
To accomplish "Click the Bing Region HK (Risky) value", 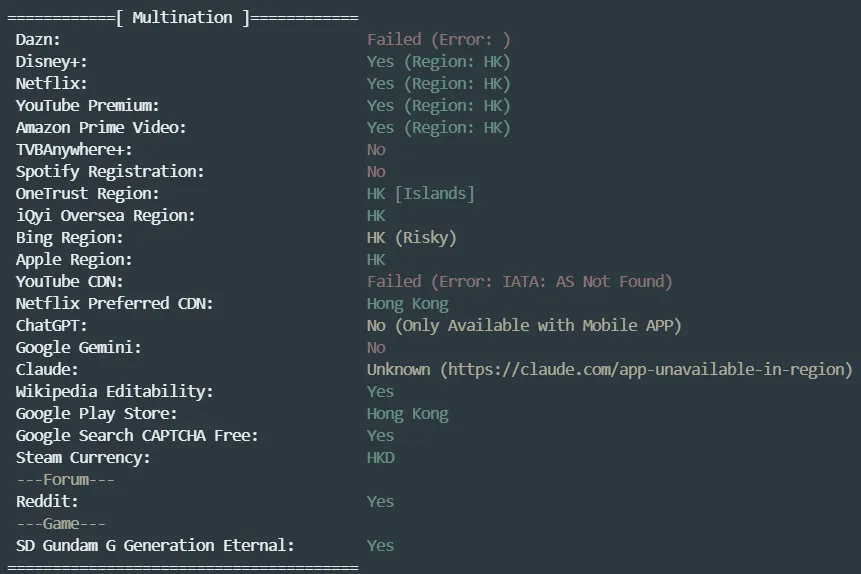I will (411, 238).
